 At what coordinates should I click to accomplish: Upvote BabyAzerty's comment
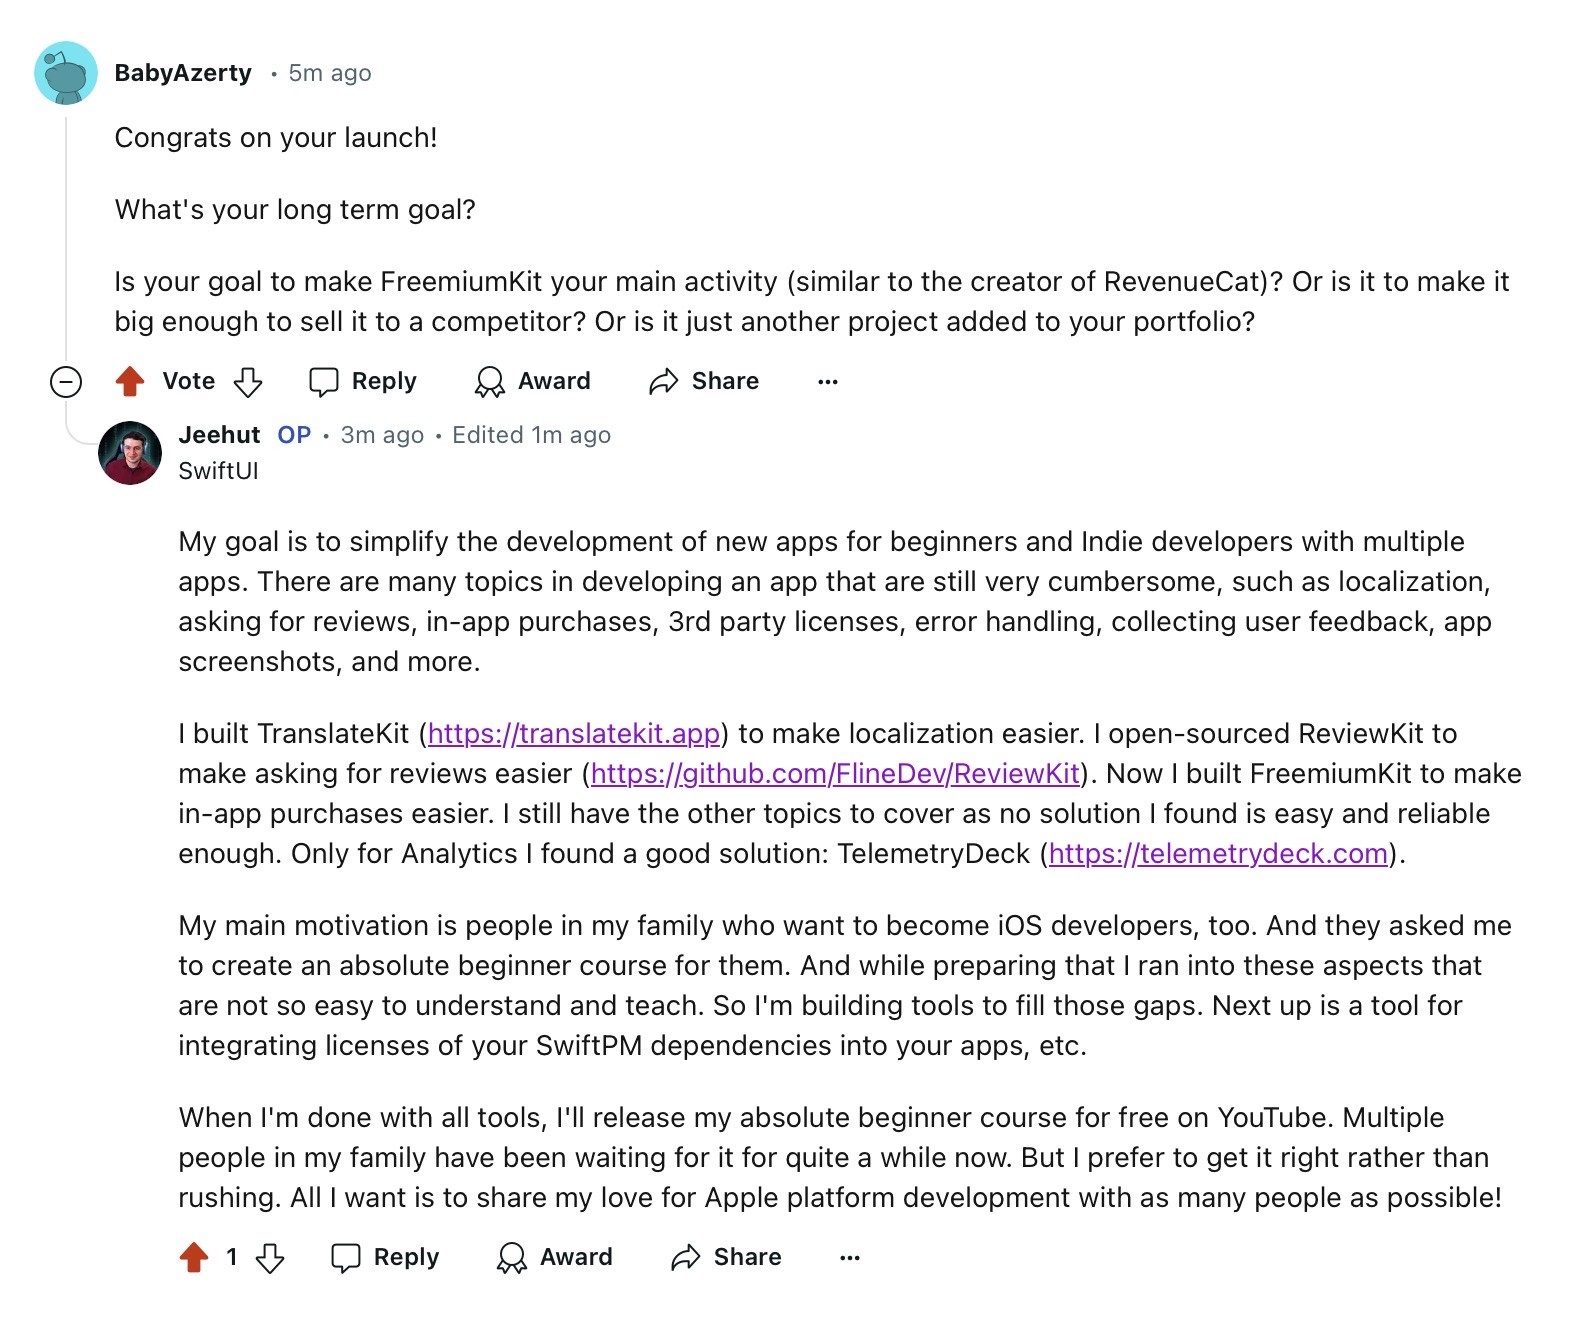130,382
